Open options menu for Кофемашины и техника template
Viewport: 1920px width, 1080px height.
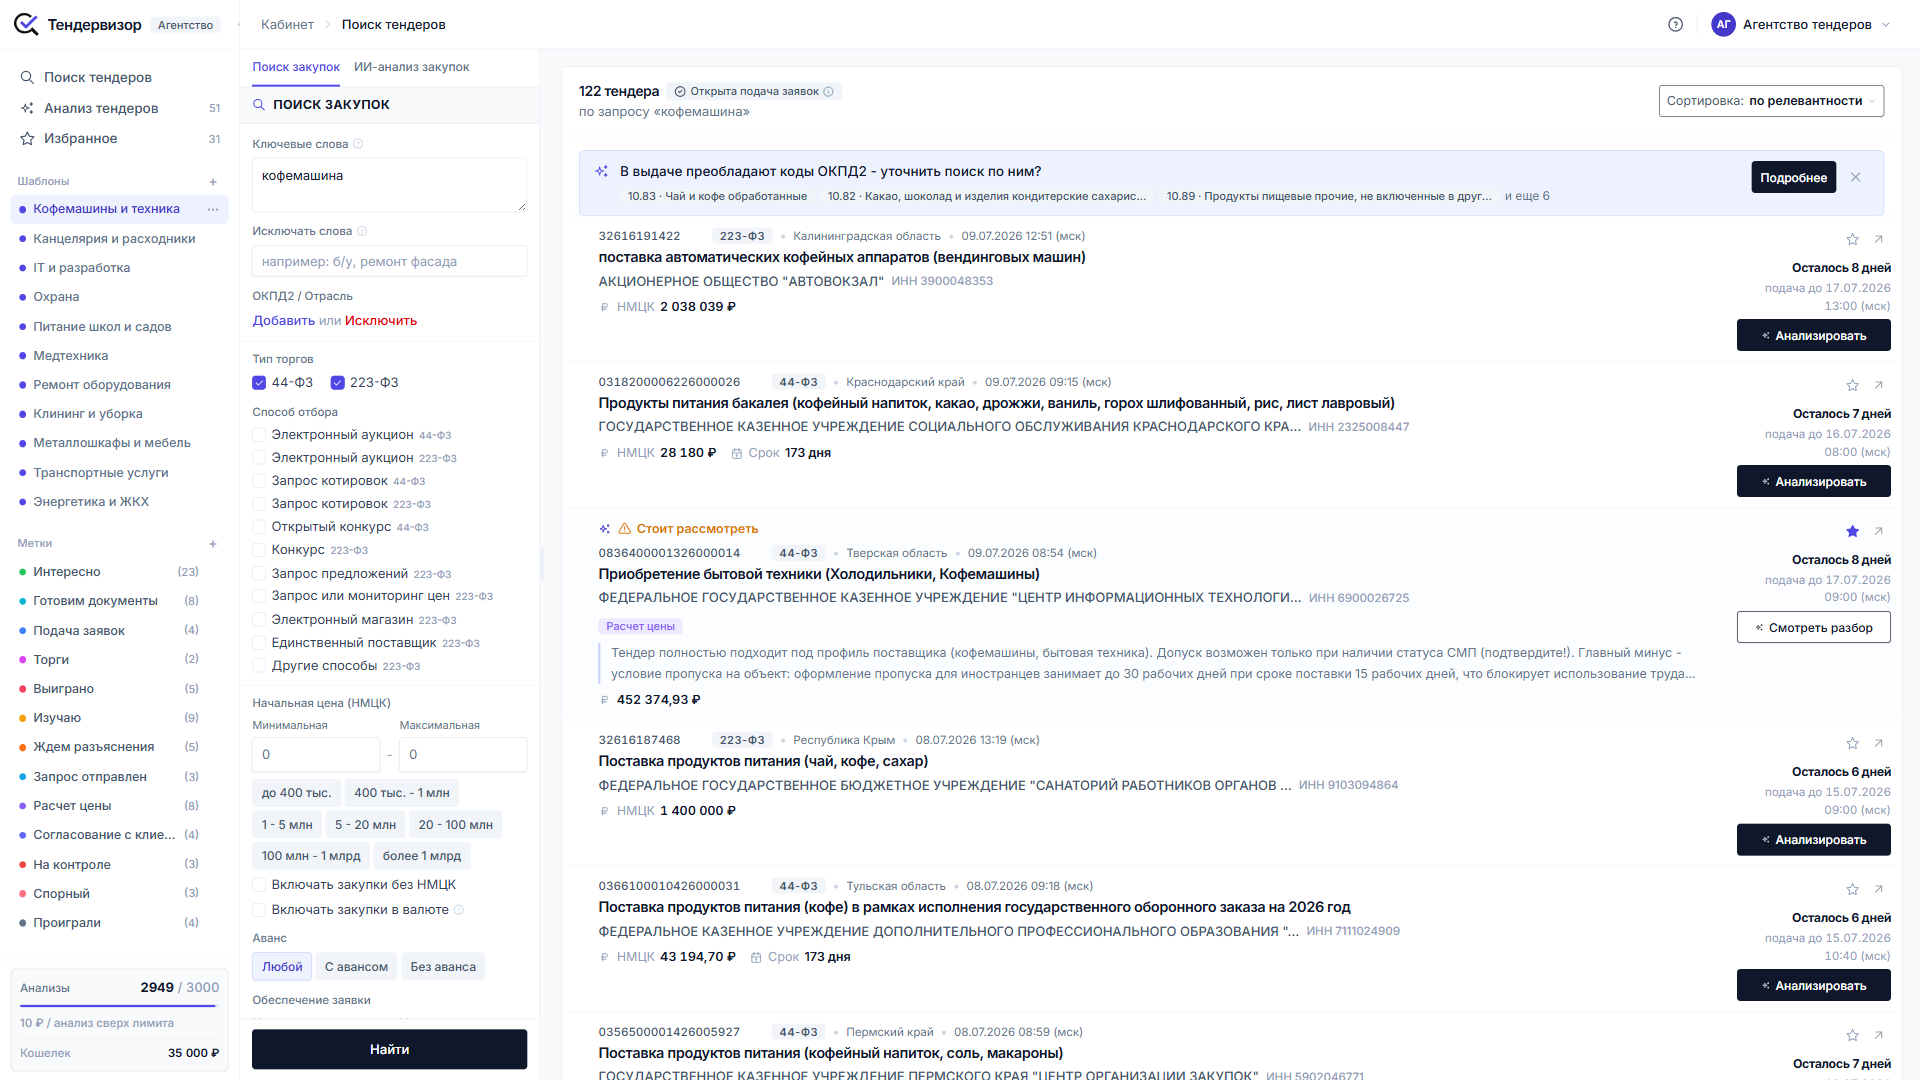213,209
